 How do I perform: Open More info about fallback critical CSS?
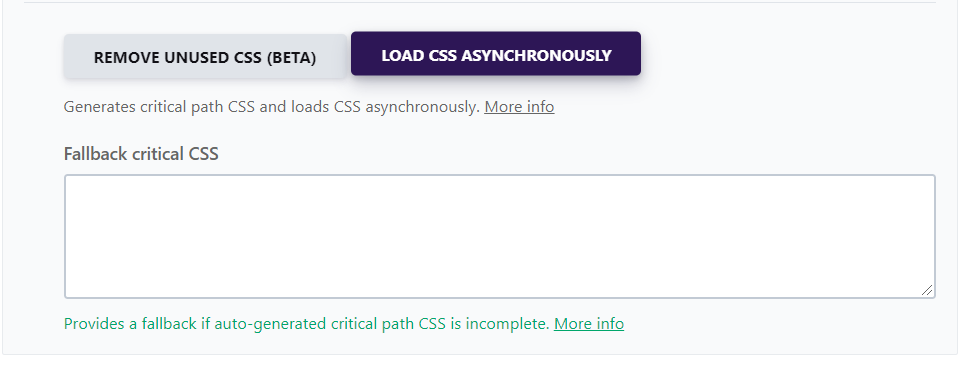(588, 324)
